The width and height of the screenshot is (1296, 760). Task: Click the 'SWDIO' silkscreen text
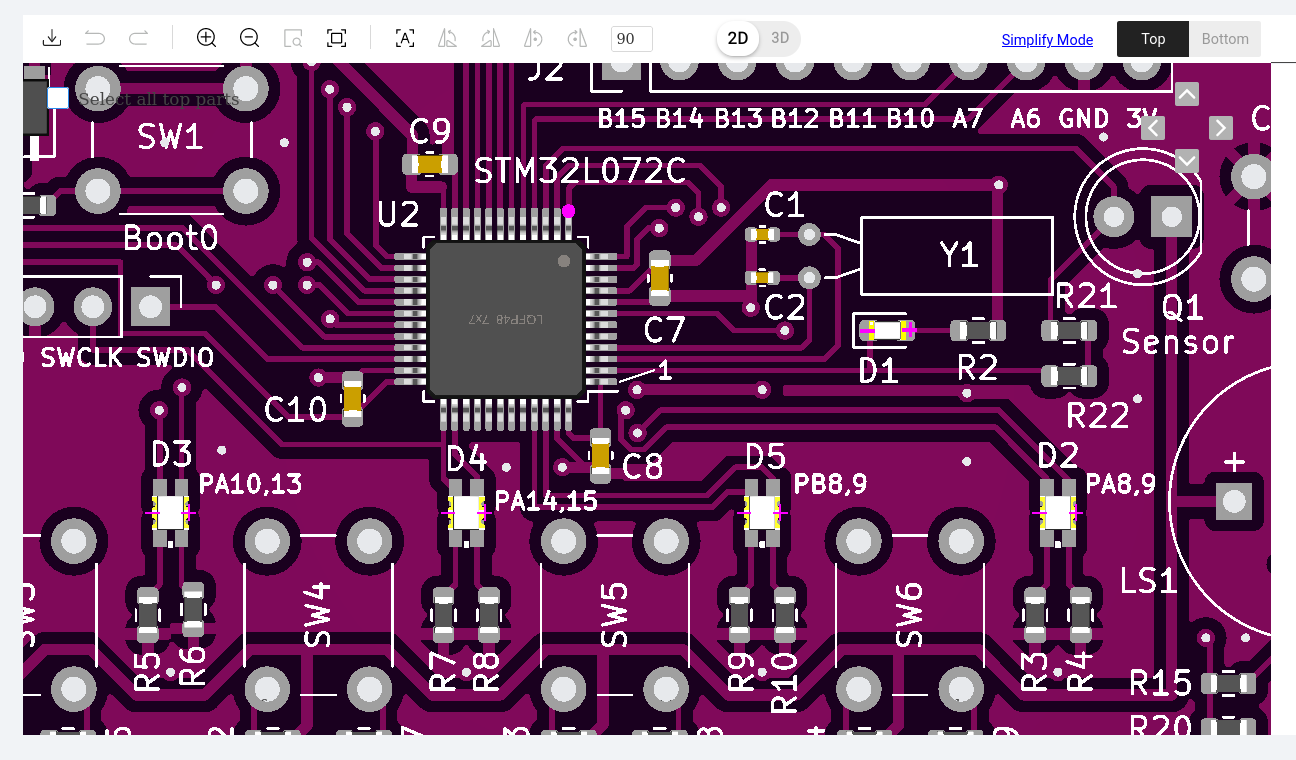[175, 358]
